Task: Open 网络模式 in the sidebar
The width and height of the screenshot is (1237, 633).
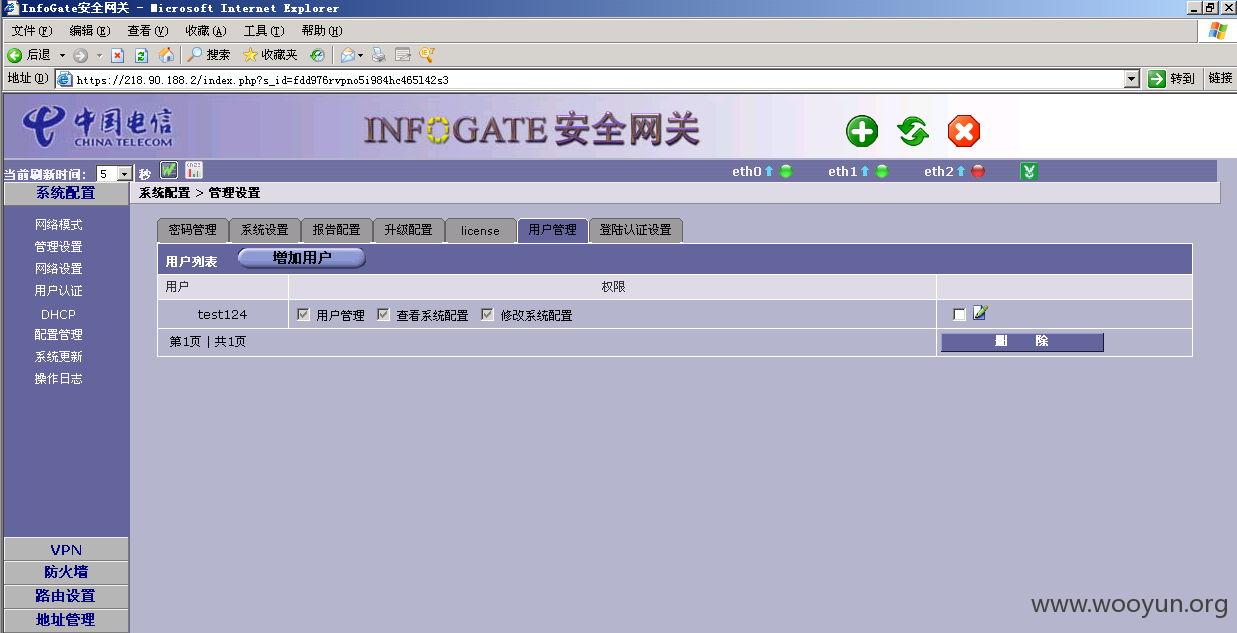Action: point(59,225)
